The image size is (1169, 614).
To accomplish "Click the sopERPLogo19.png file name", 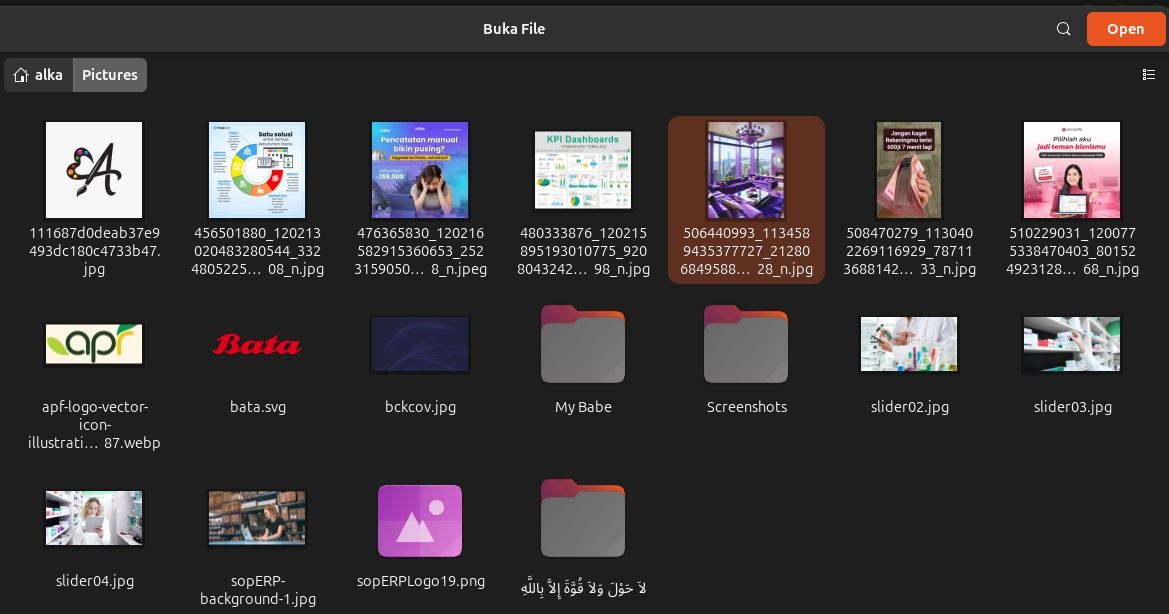I will tap(420, 580).
